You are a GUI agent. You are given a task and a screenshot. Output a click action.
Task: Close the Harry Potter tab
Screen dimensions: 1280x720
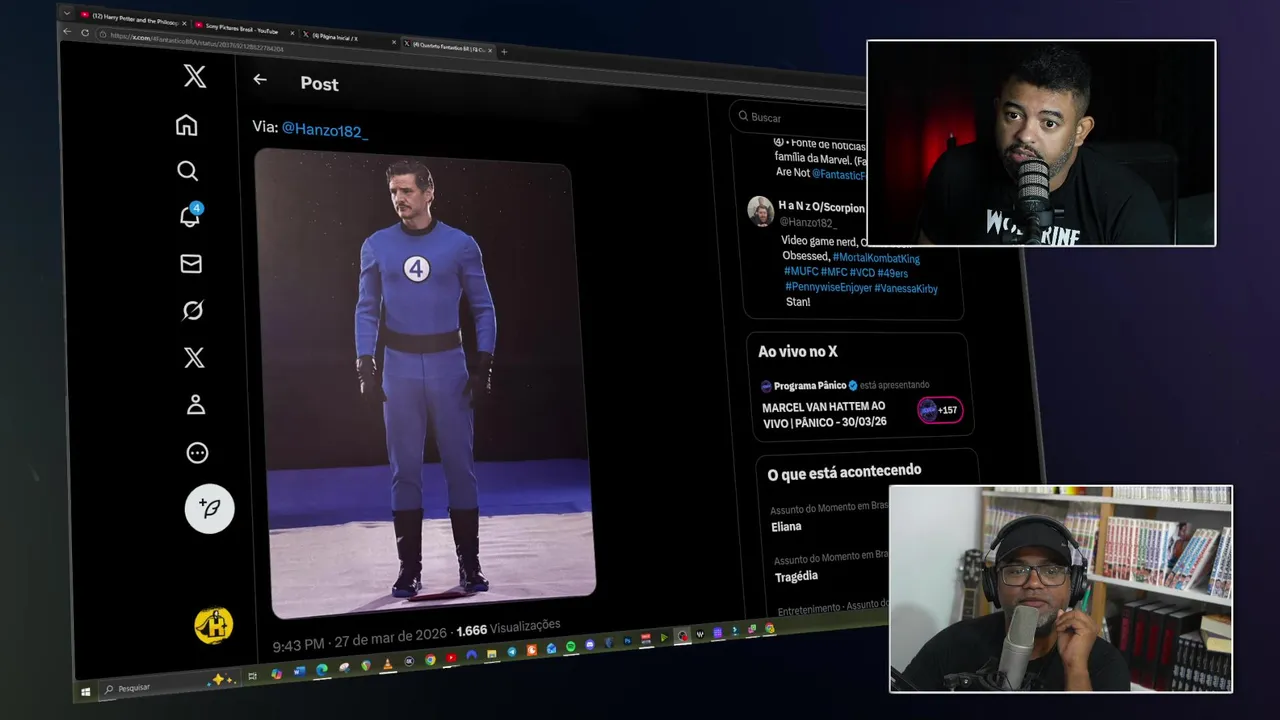(184, 23)
